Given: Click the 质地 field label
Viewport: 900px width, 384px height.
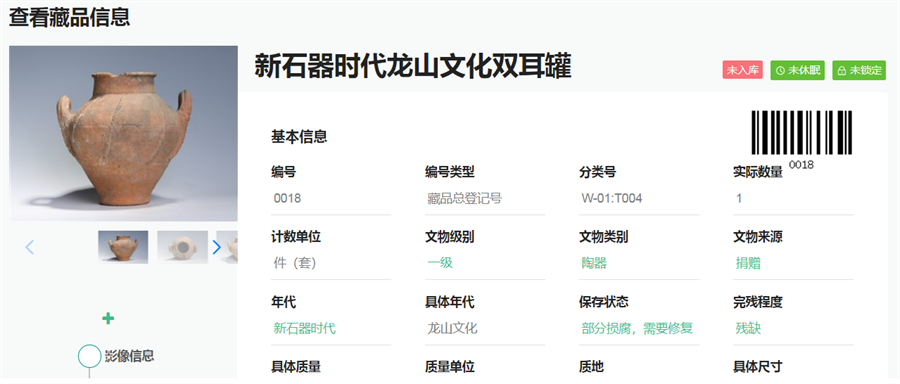Looking at the screenshot, I should pos(591,366).
